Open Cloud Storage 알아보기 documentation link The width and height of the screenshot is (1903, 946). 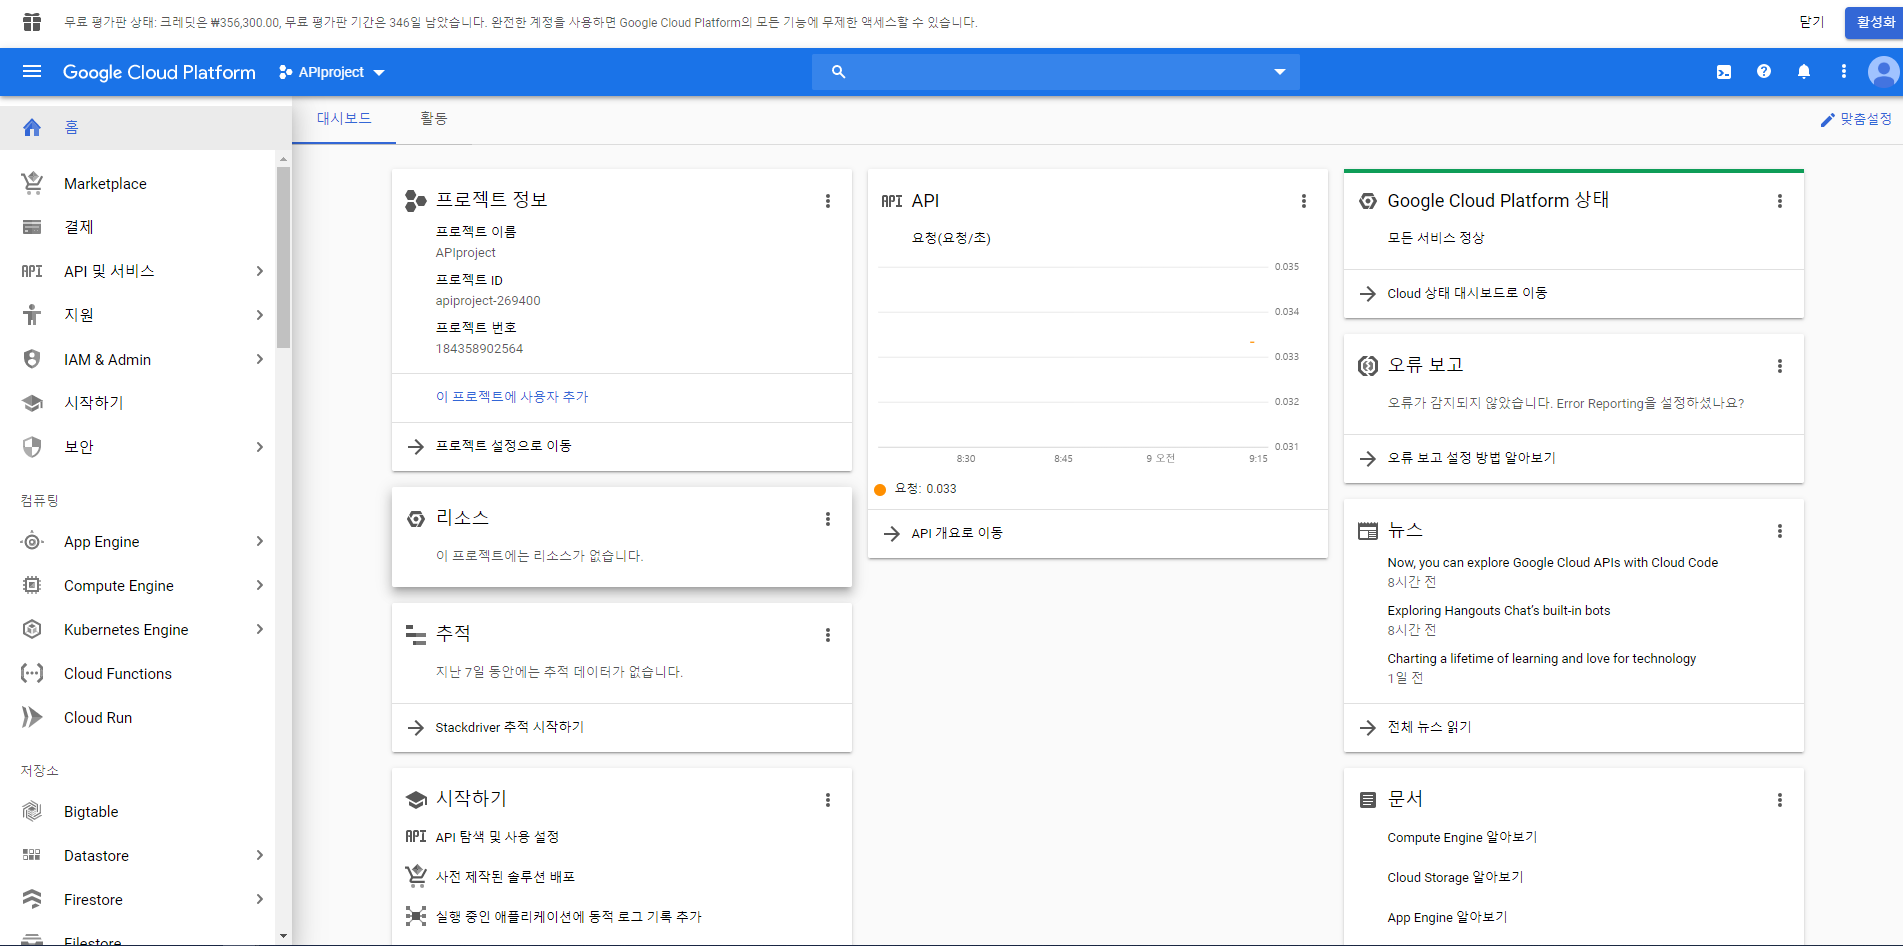1455,877
